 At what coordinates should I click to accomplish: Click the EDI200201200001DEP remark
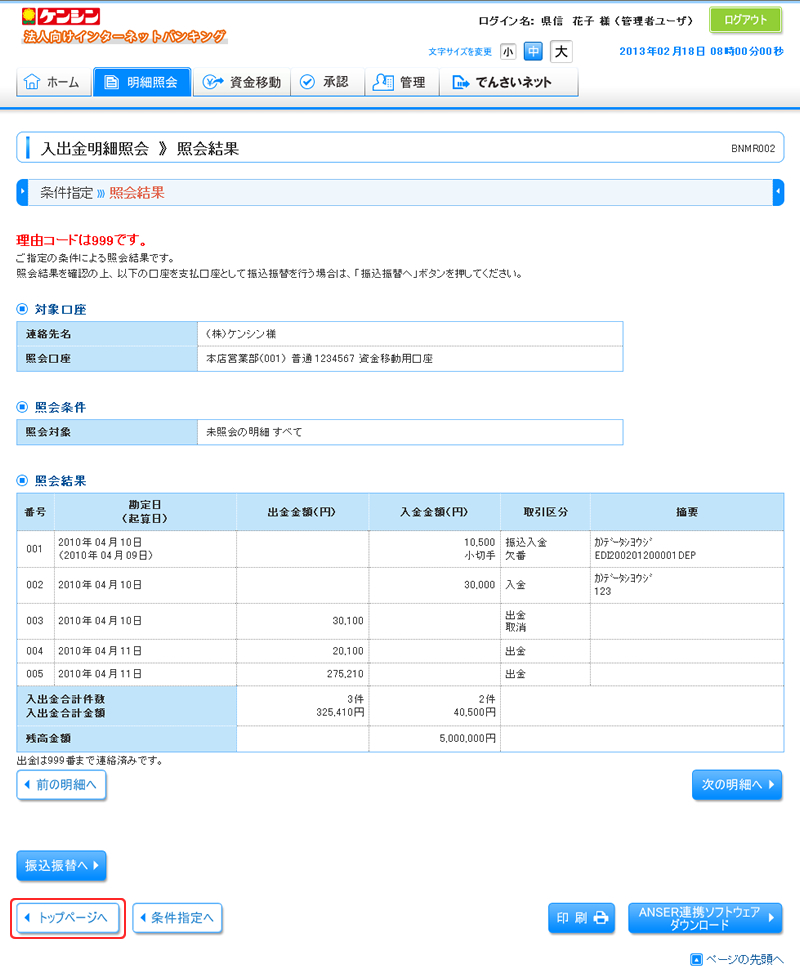pyautogui.click(x=645, y=555)
